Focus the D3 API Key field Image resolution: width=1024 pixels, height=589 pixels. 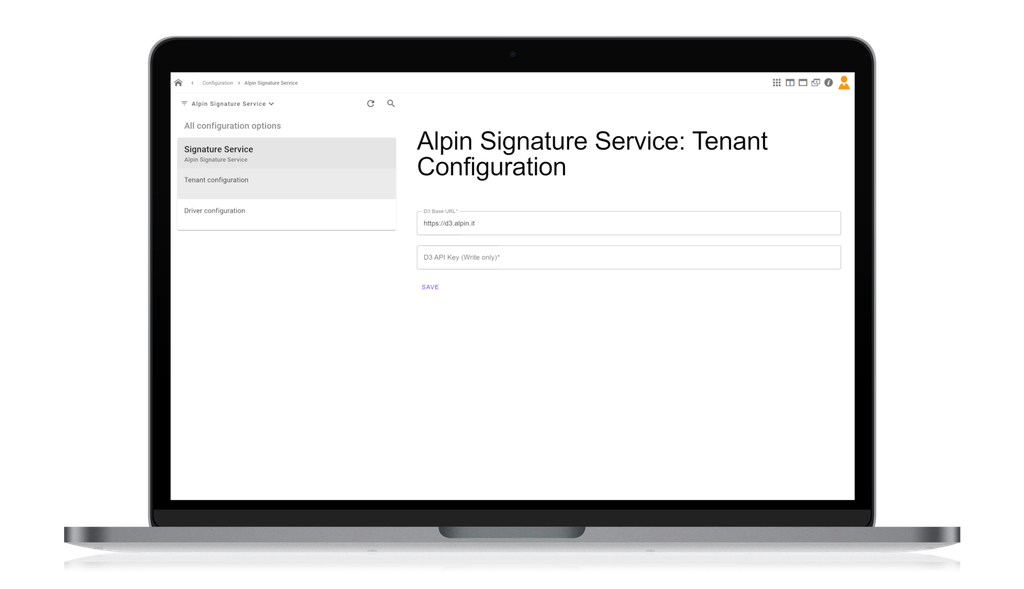tap(628, 257)
